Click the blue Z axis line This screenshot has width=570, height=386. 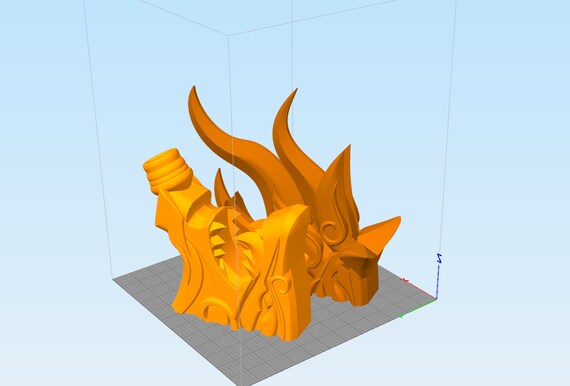click(437, 282)
